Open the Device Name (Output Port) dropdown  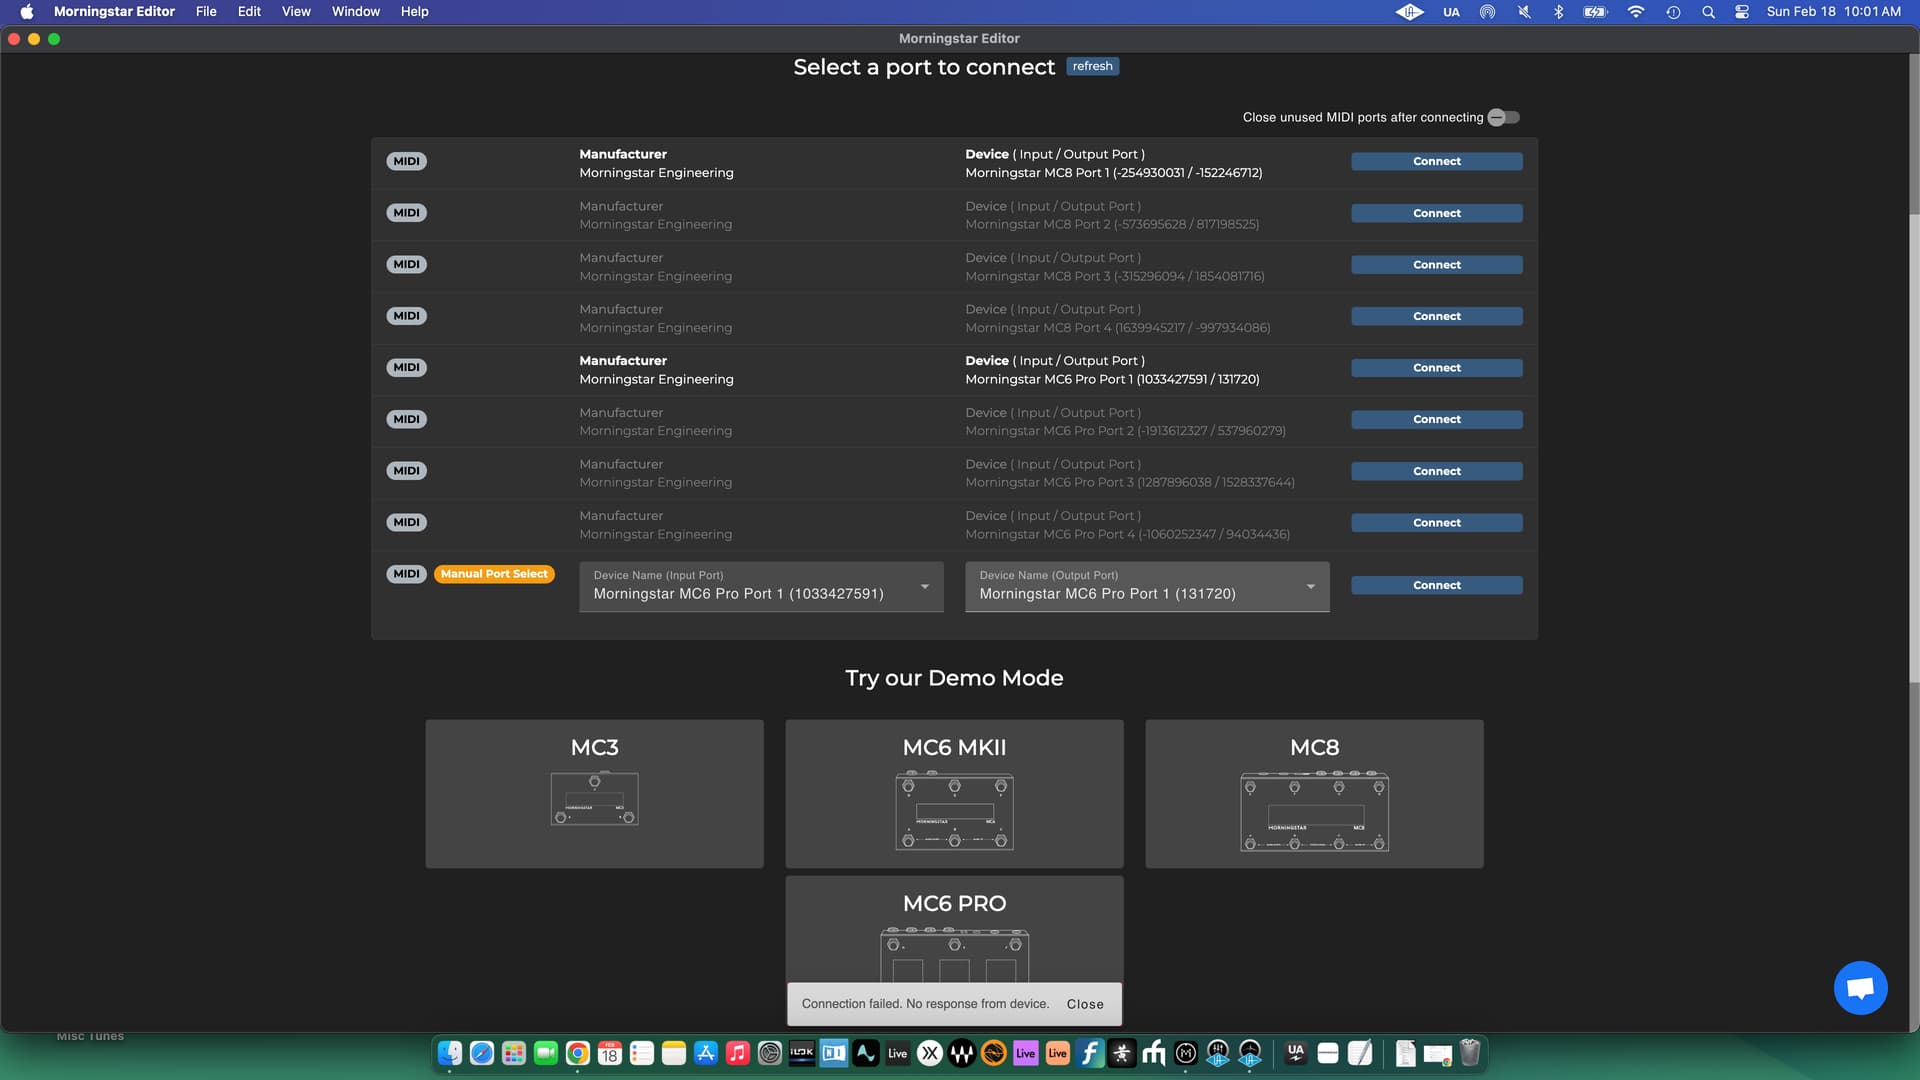tap(1147, 586)
